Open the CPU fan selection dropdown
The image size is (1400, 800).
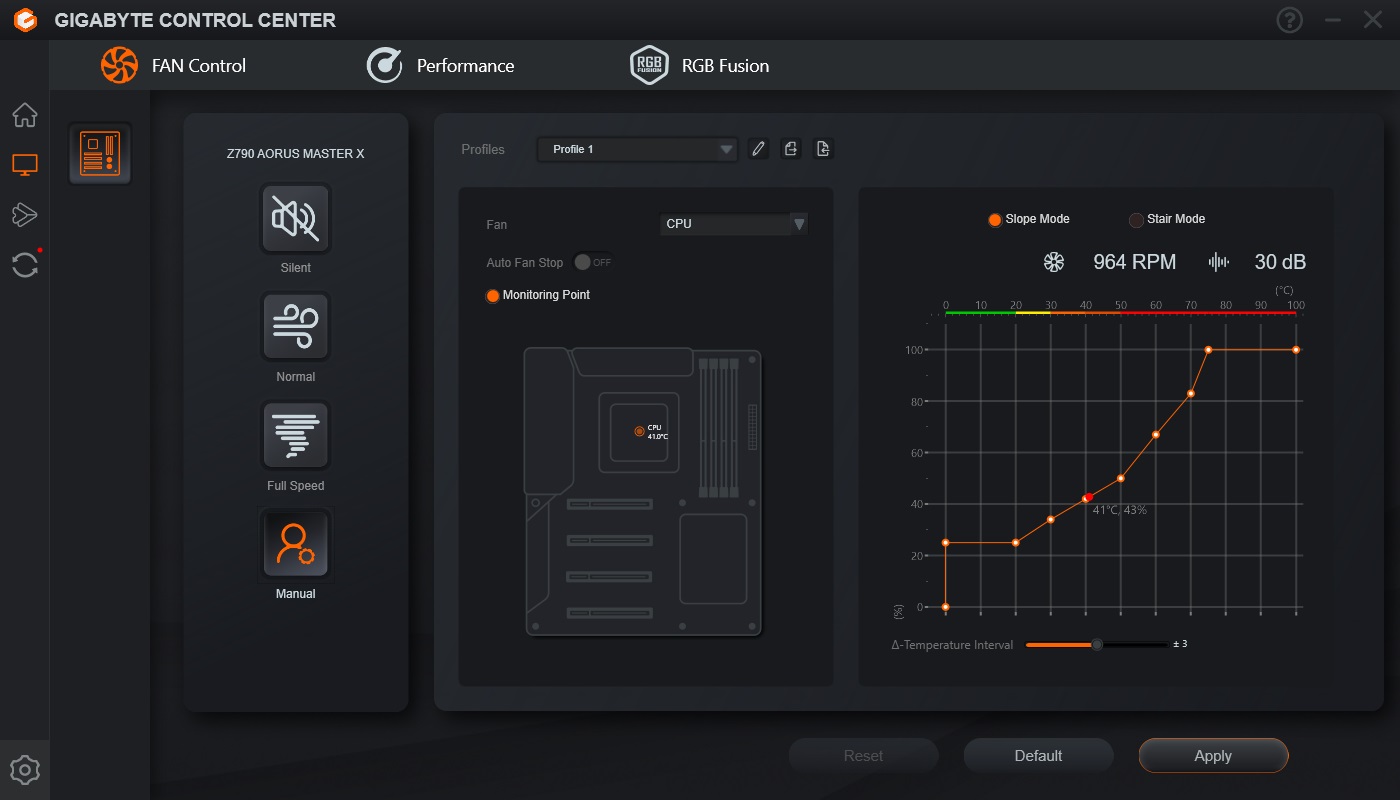(x=734, y=224)
